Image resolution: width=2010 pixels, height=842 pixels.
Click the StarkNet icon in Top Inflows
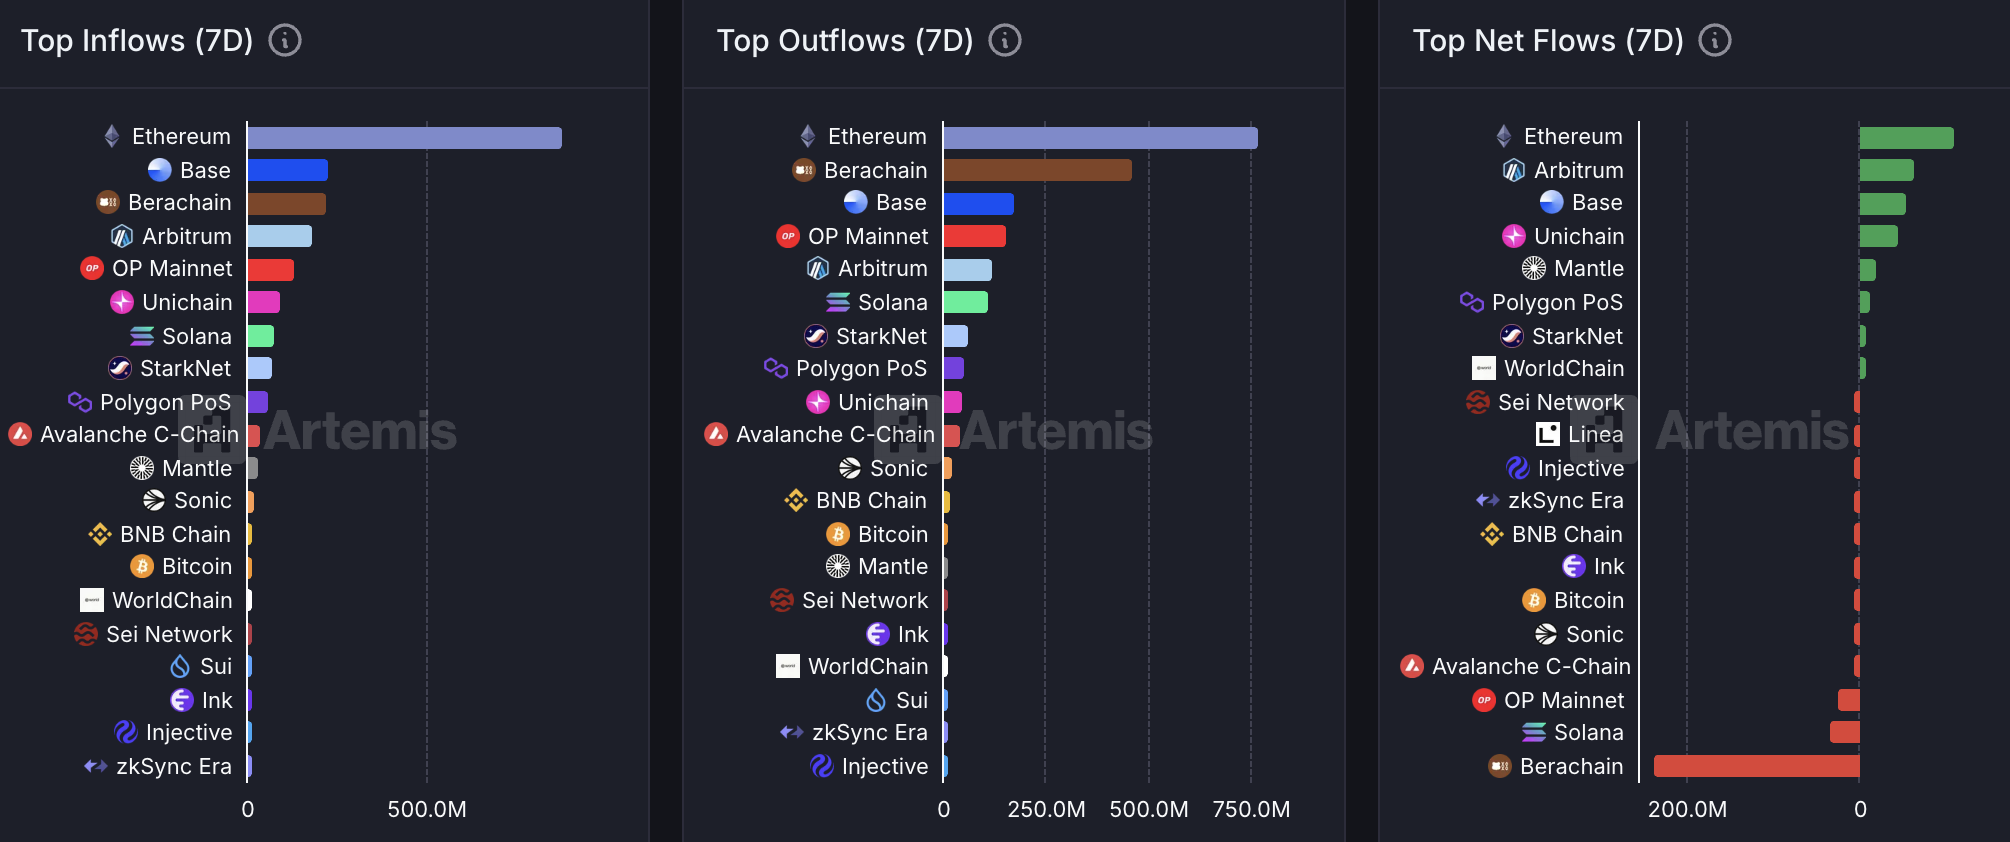tap(120, 368)
